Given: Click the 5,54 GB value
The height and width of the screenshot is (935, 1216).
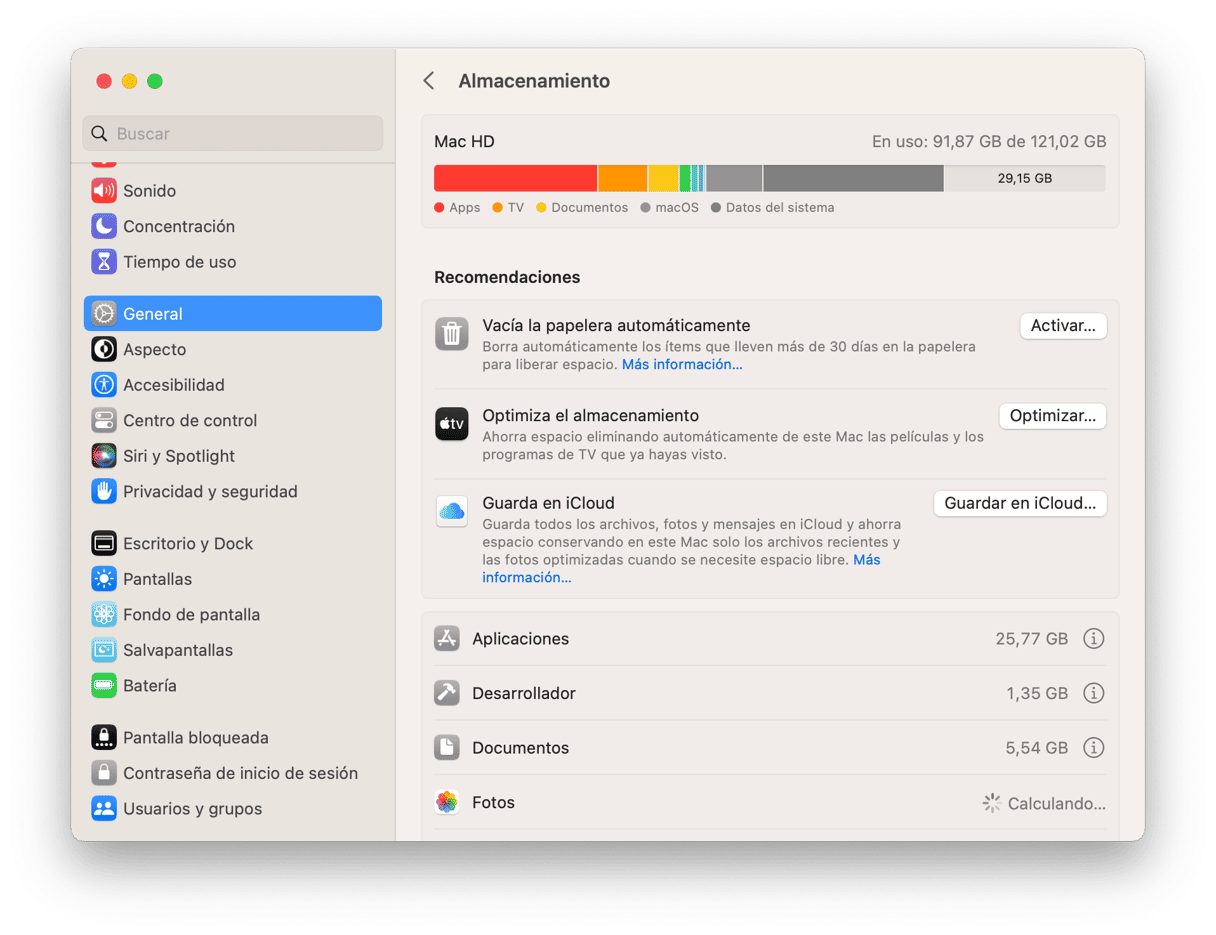Looking at the screenshot, I should coord(1036,747).
